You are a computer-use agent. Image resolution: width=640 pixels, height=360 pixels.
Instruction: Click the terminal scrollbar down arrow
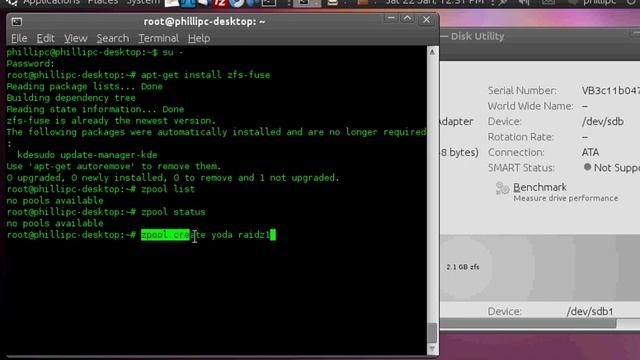432,349
